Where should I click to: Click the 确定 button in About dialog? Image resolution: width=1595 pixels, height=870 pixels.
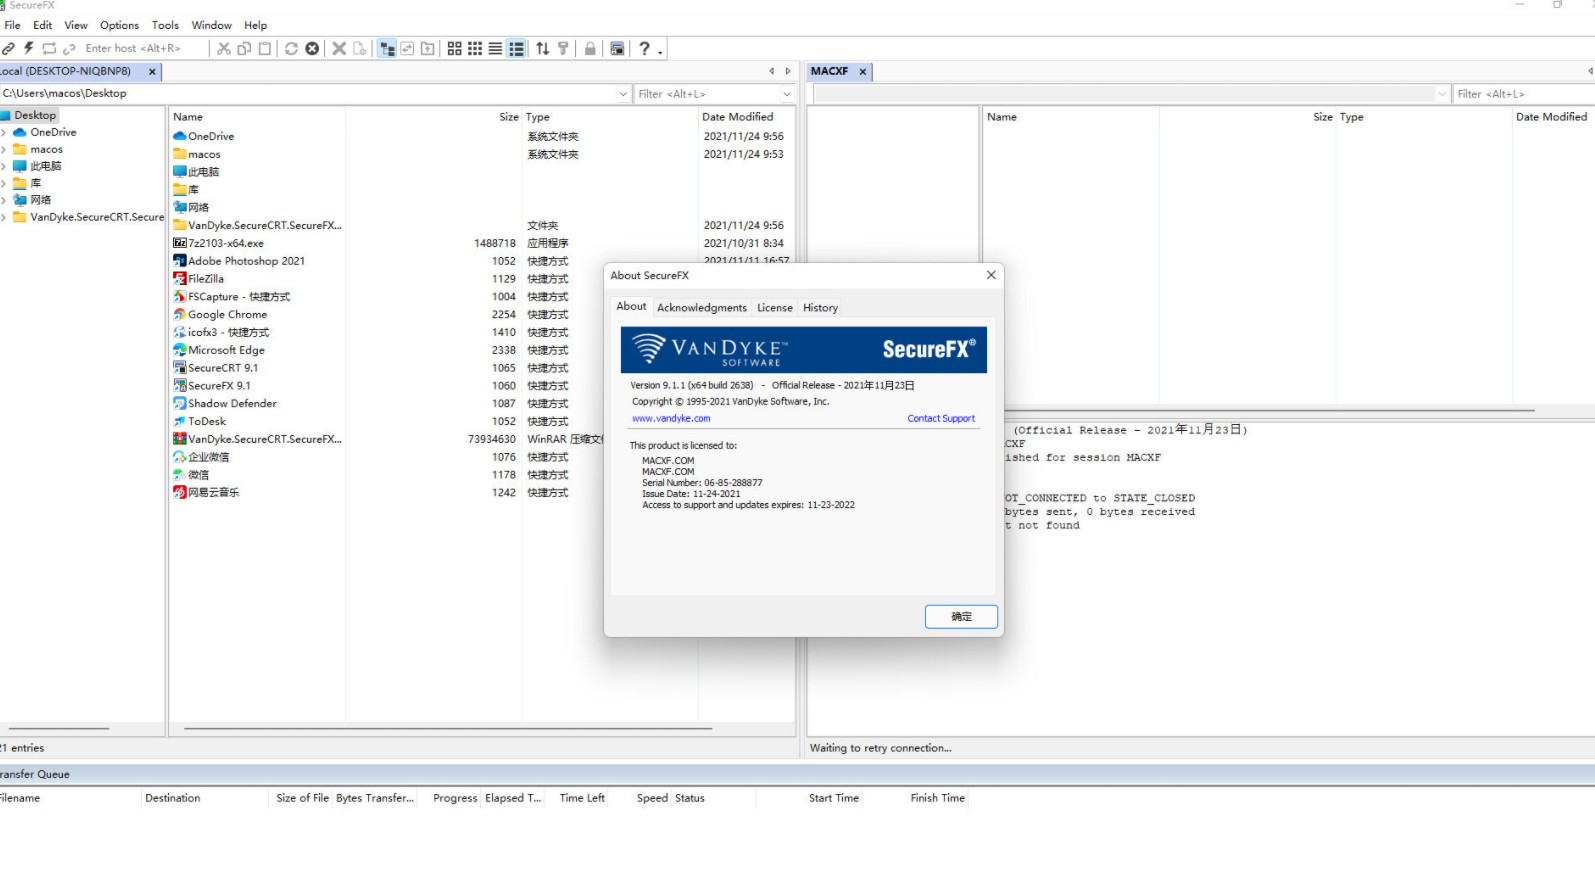pyautogui.click(x=961, y=617)
